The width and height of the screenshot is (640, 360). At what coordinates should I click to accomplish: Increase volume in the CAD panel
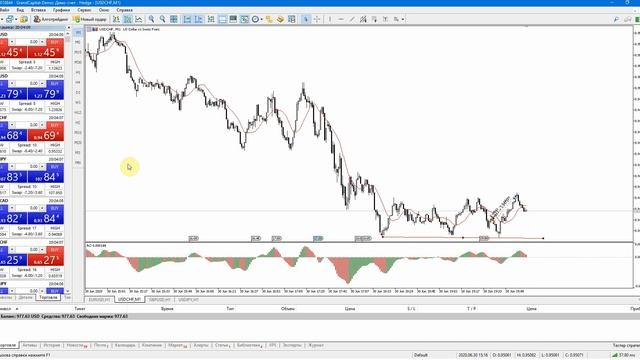pos(42,208)
